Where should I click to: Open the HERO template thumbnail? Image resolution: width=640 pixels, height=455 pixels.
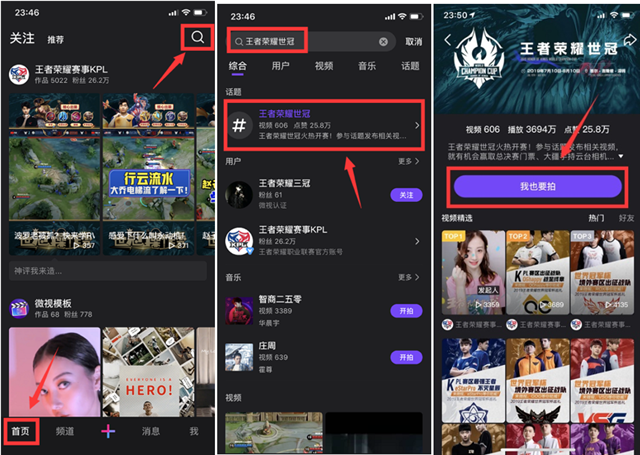[148, 372]
